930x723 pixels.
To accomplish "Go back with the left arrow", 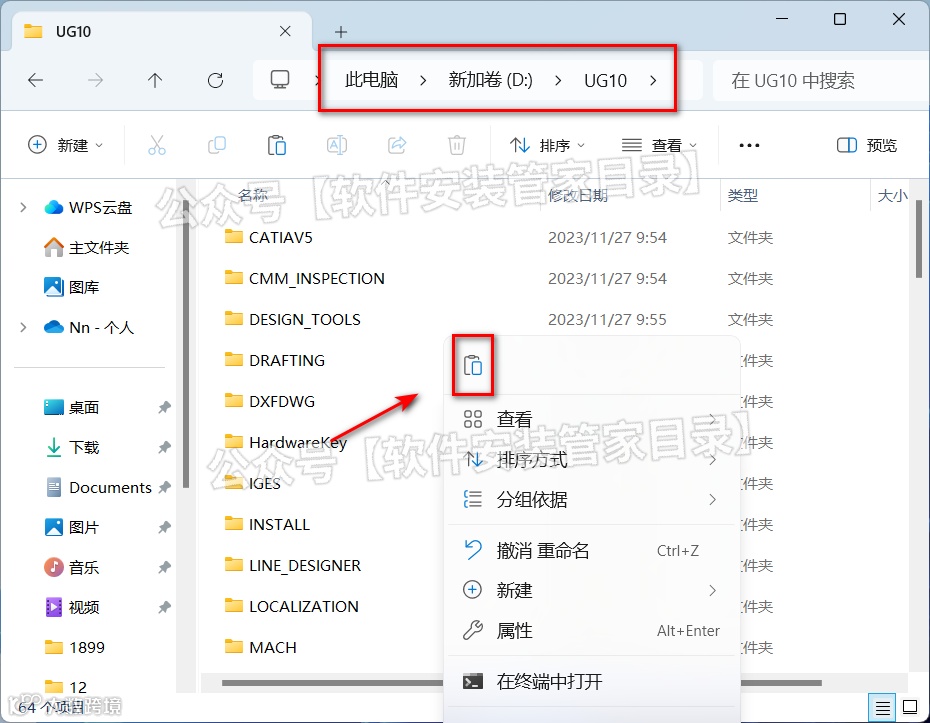I will (36, 80).
